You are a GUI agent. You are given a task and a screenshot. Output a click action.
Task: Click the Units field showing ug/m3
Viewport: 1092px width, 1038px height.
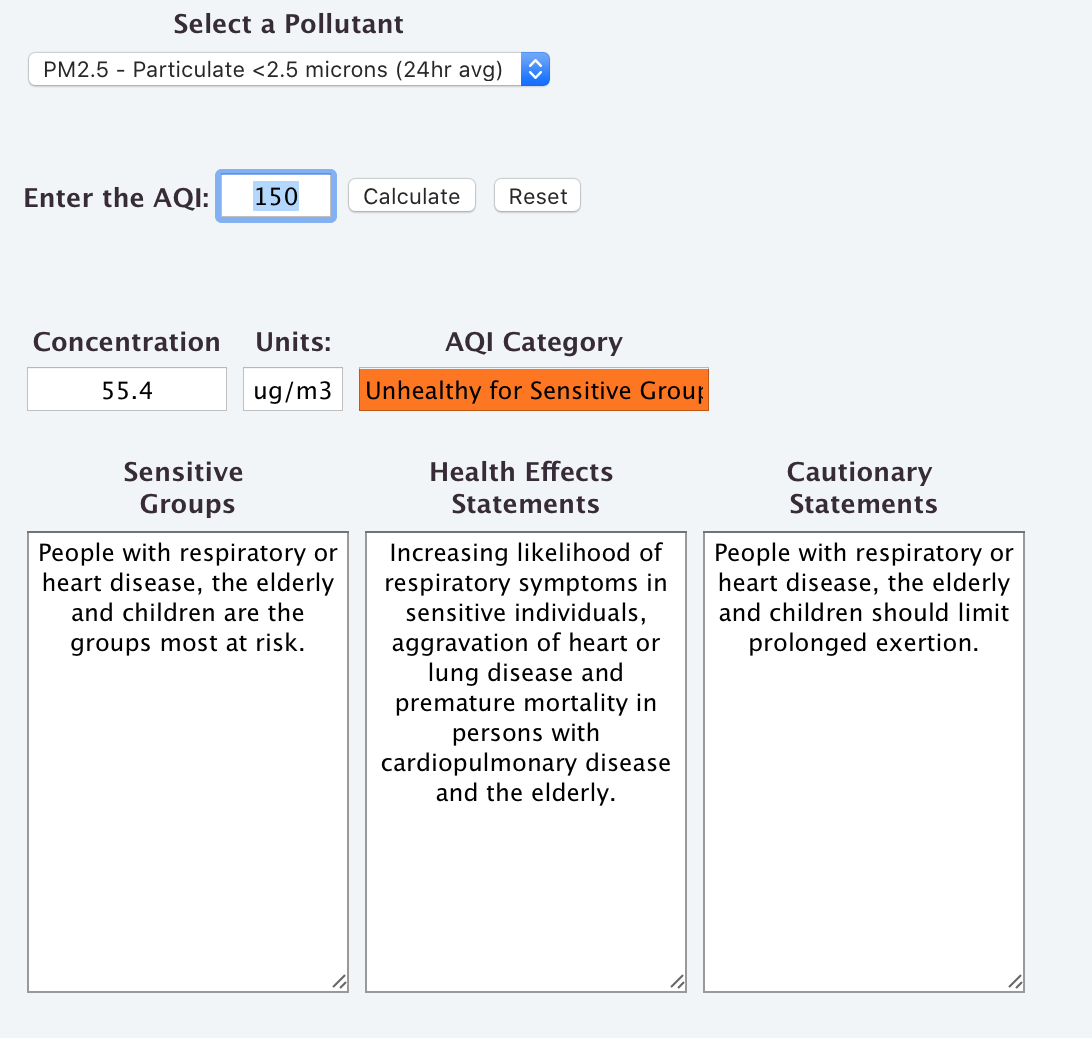293,390
